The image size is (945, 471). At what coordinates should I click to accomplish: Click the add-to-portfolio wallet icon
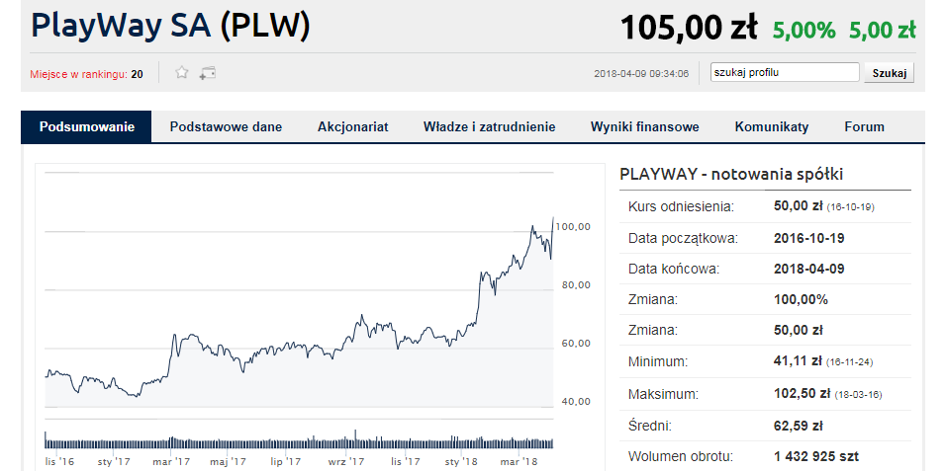pos(208,73)
